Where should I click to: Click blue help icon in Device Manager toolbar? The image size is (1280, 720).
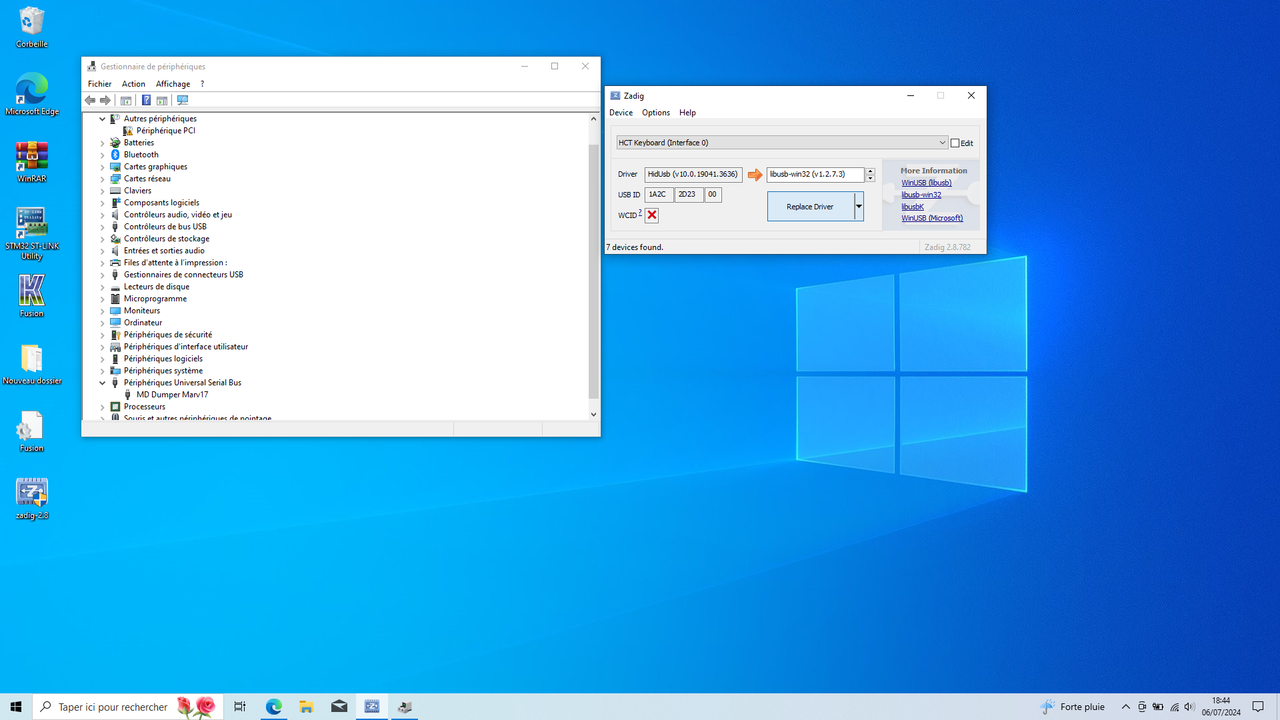click(x=146, y=100)
